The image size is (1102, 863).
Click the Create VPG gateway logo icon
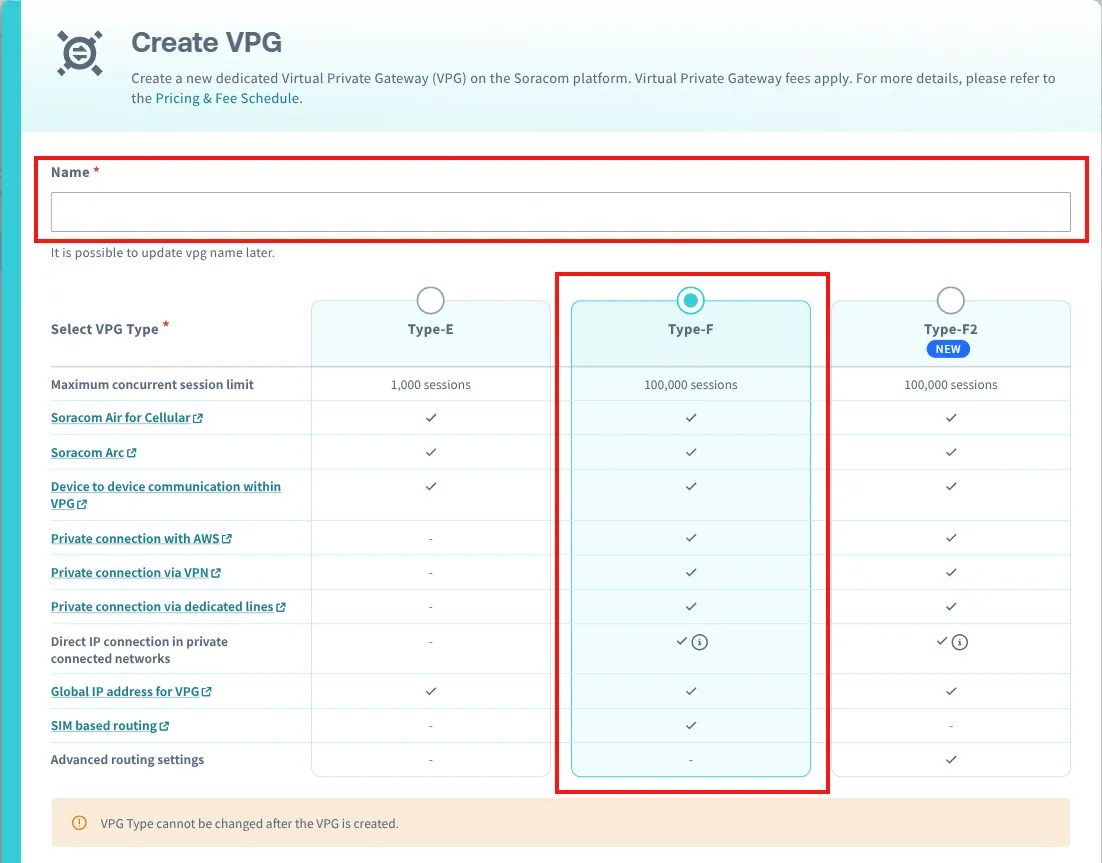79,53
